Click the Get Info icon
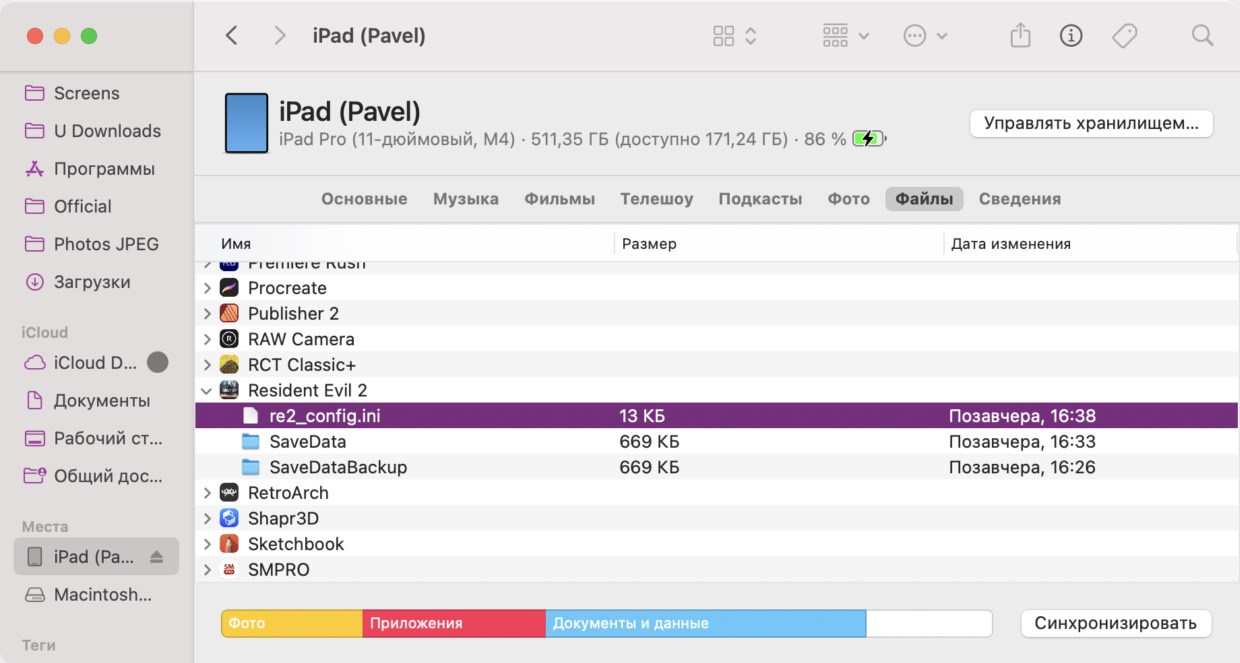The image size is (1240, 663). pyautogui.click(x=1071, y=36)
